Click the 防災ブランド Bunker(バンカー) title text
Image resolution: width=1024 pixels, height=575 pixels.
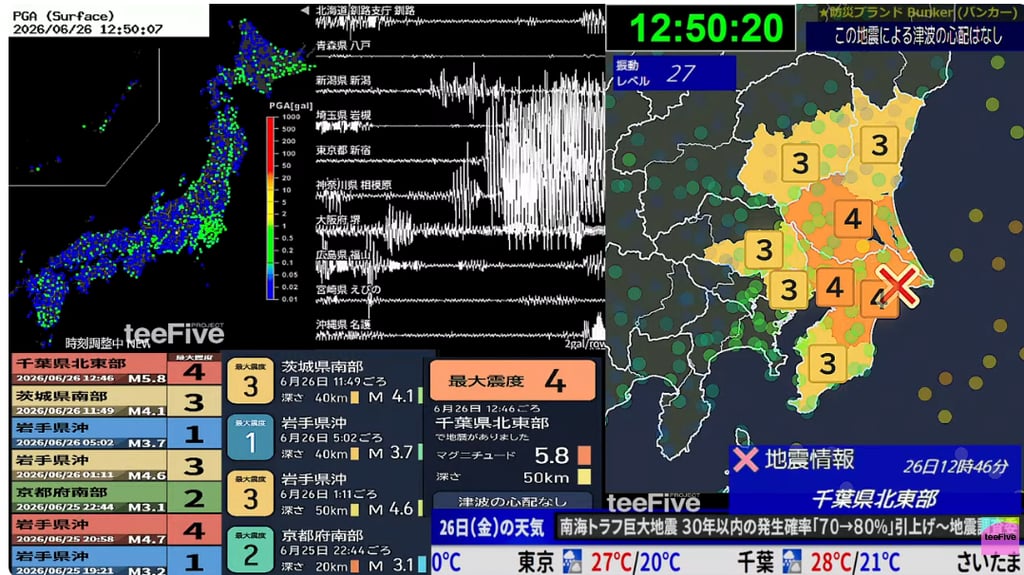[x=919, y=12]
